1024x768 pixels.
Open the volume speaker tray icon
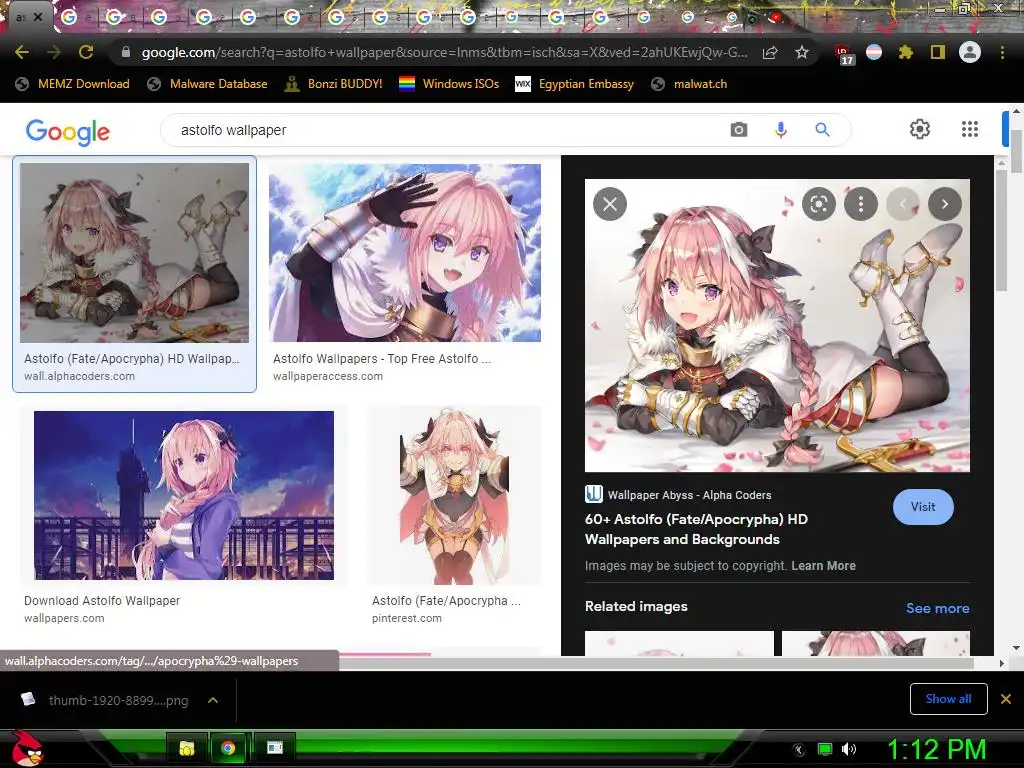849,749
